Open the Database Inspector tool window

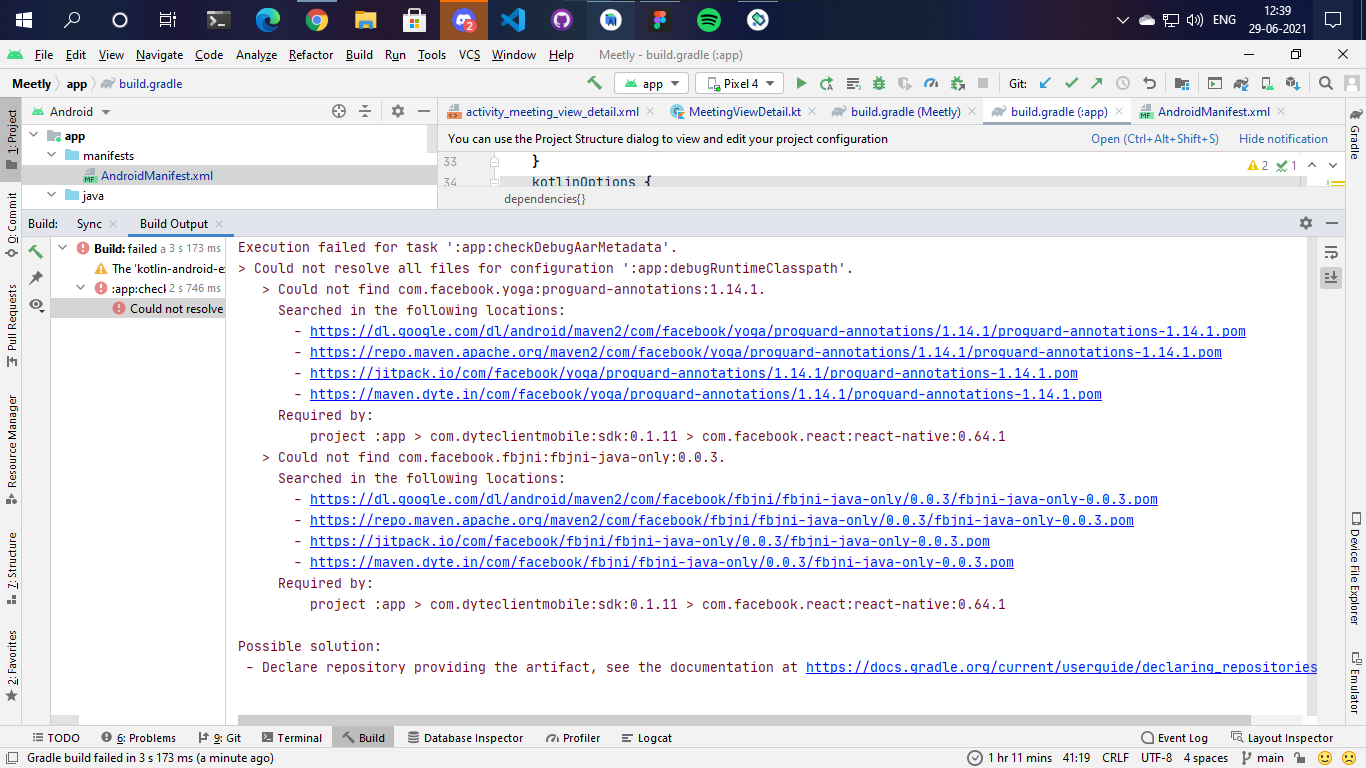tap(465, 738)
